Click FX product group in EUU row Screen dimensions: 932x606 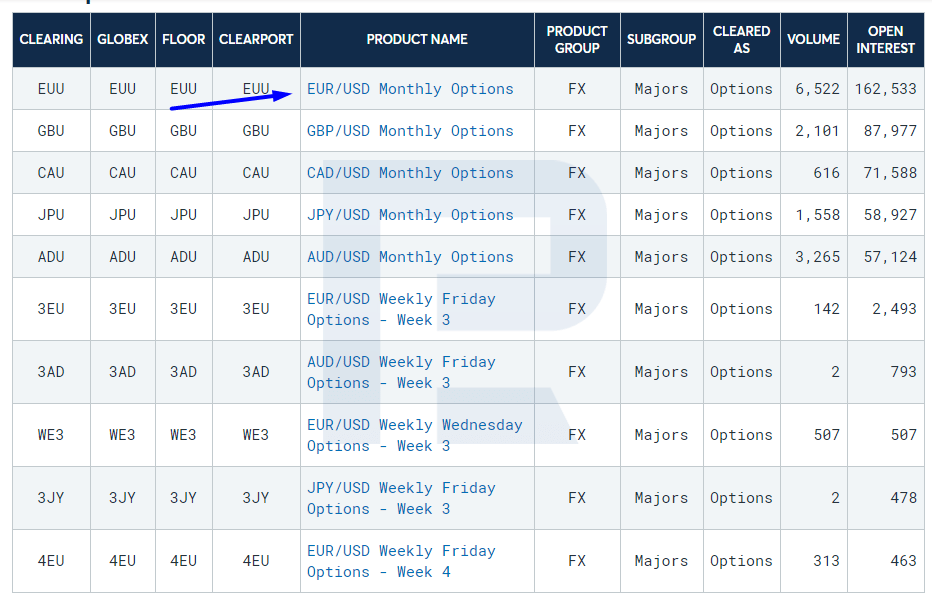tap(577, 89)
